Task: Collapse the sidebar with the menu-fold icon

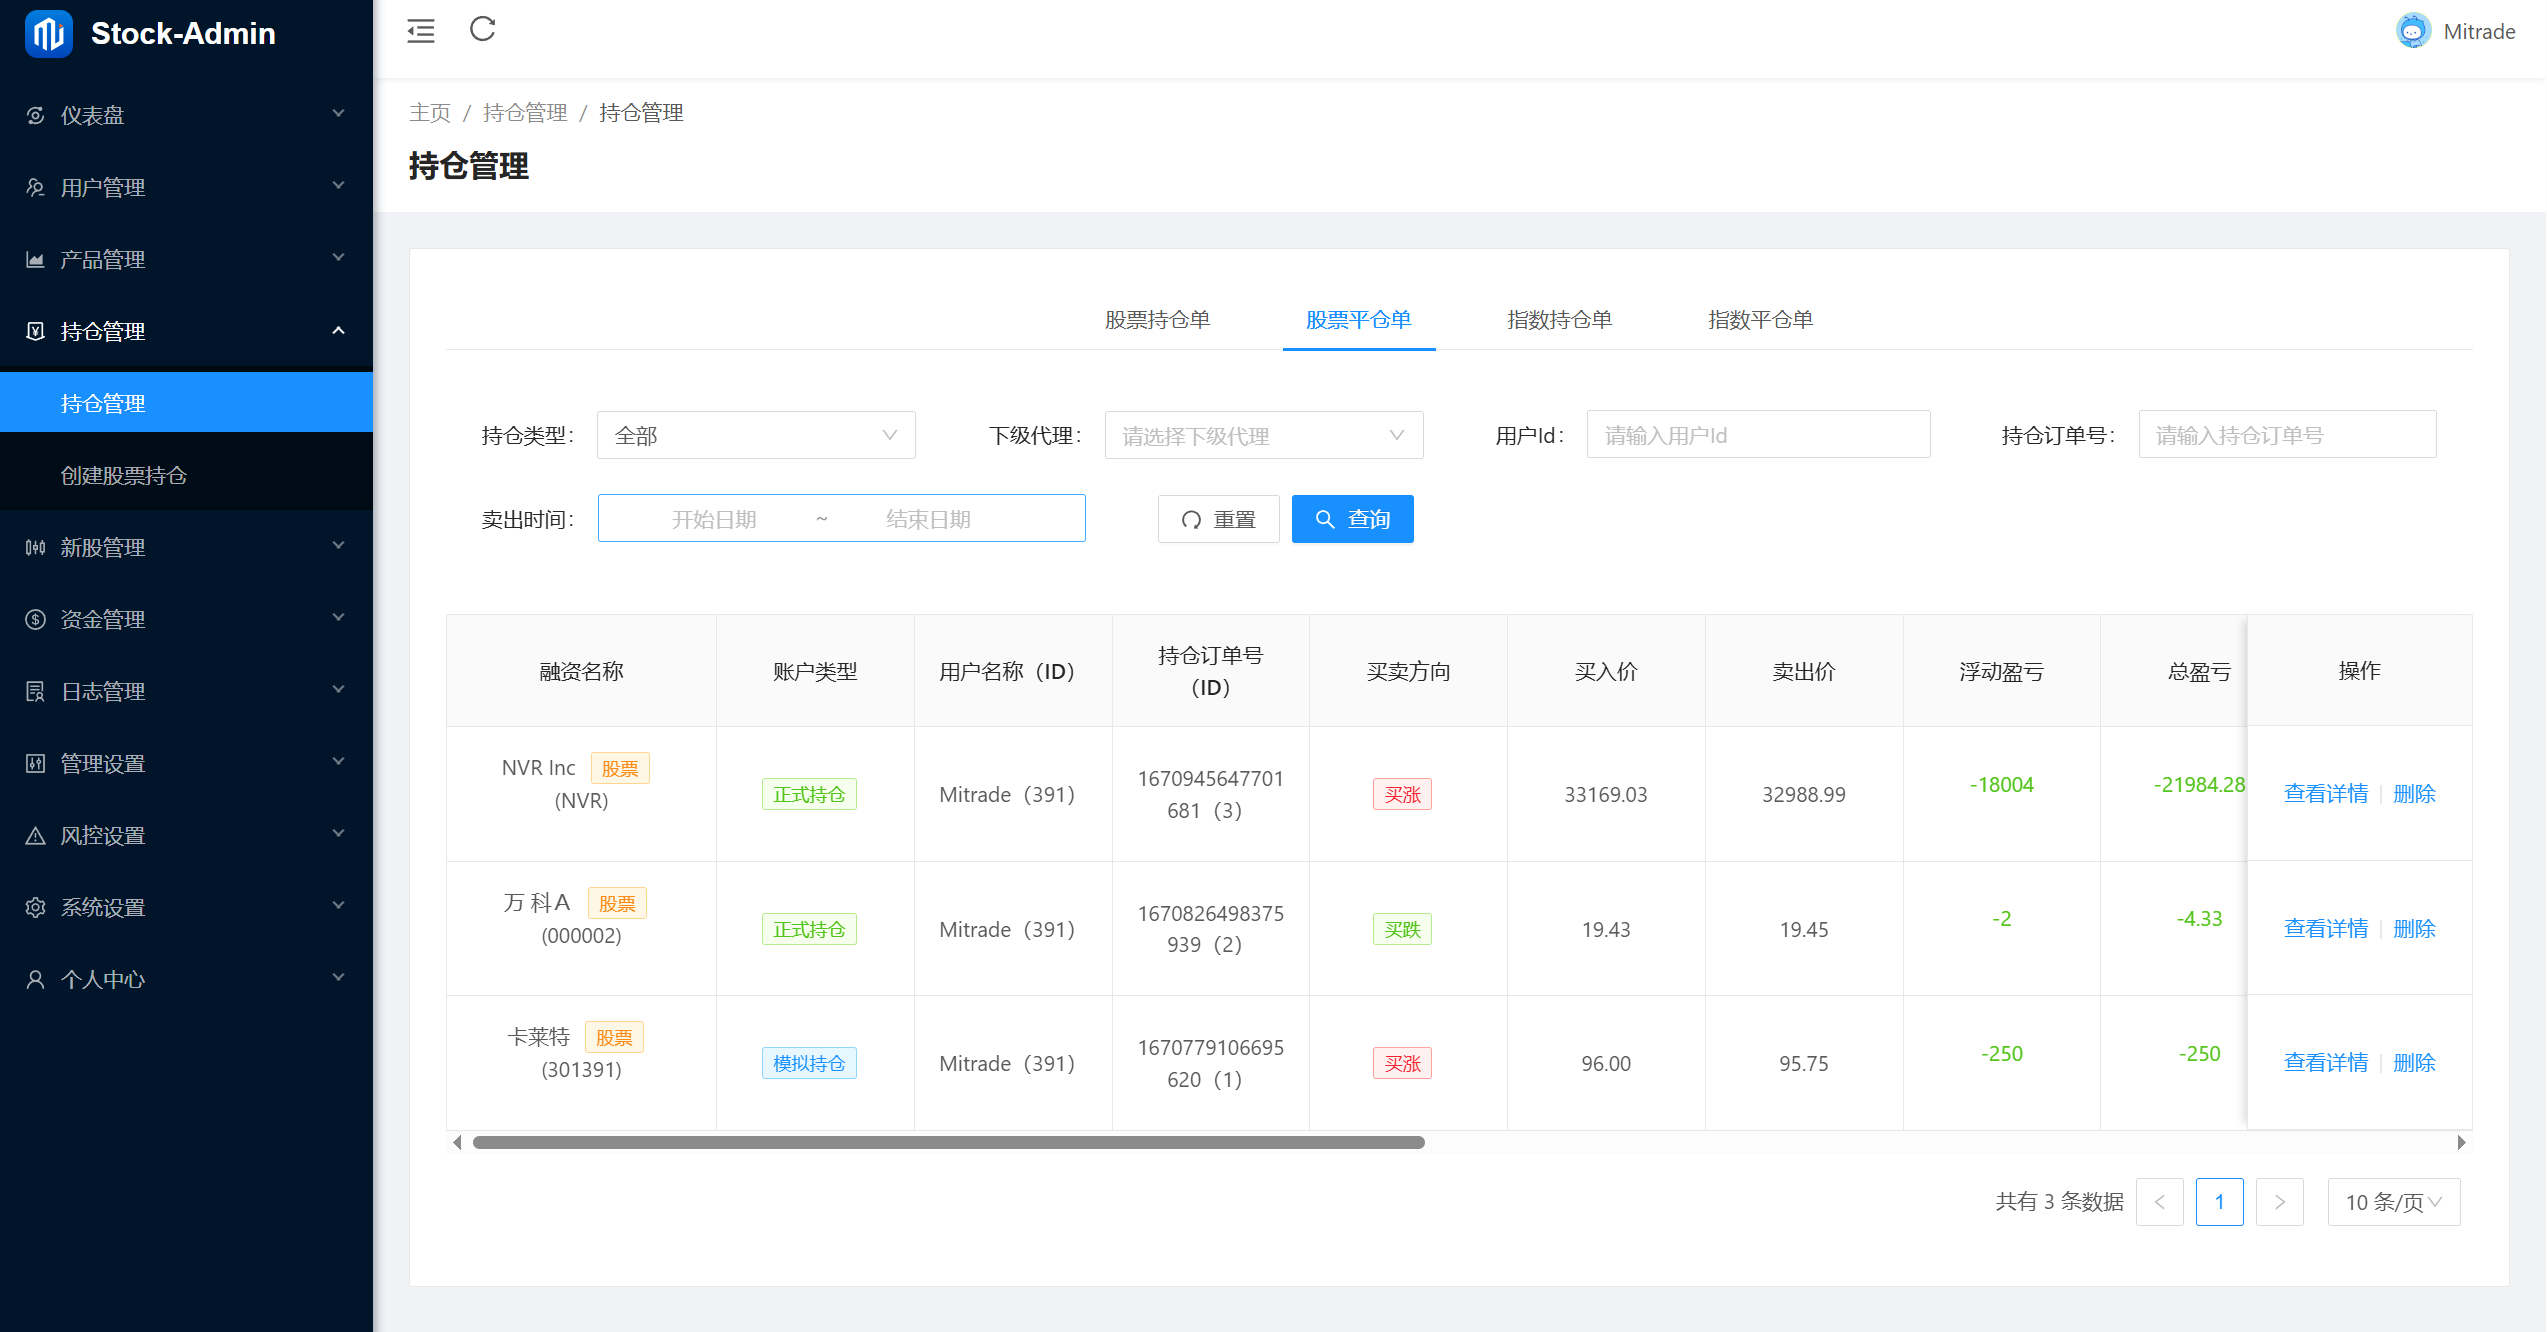Action: [x=421, y=31]
